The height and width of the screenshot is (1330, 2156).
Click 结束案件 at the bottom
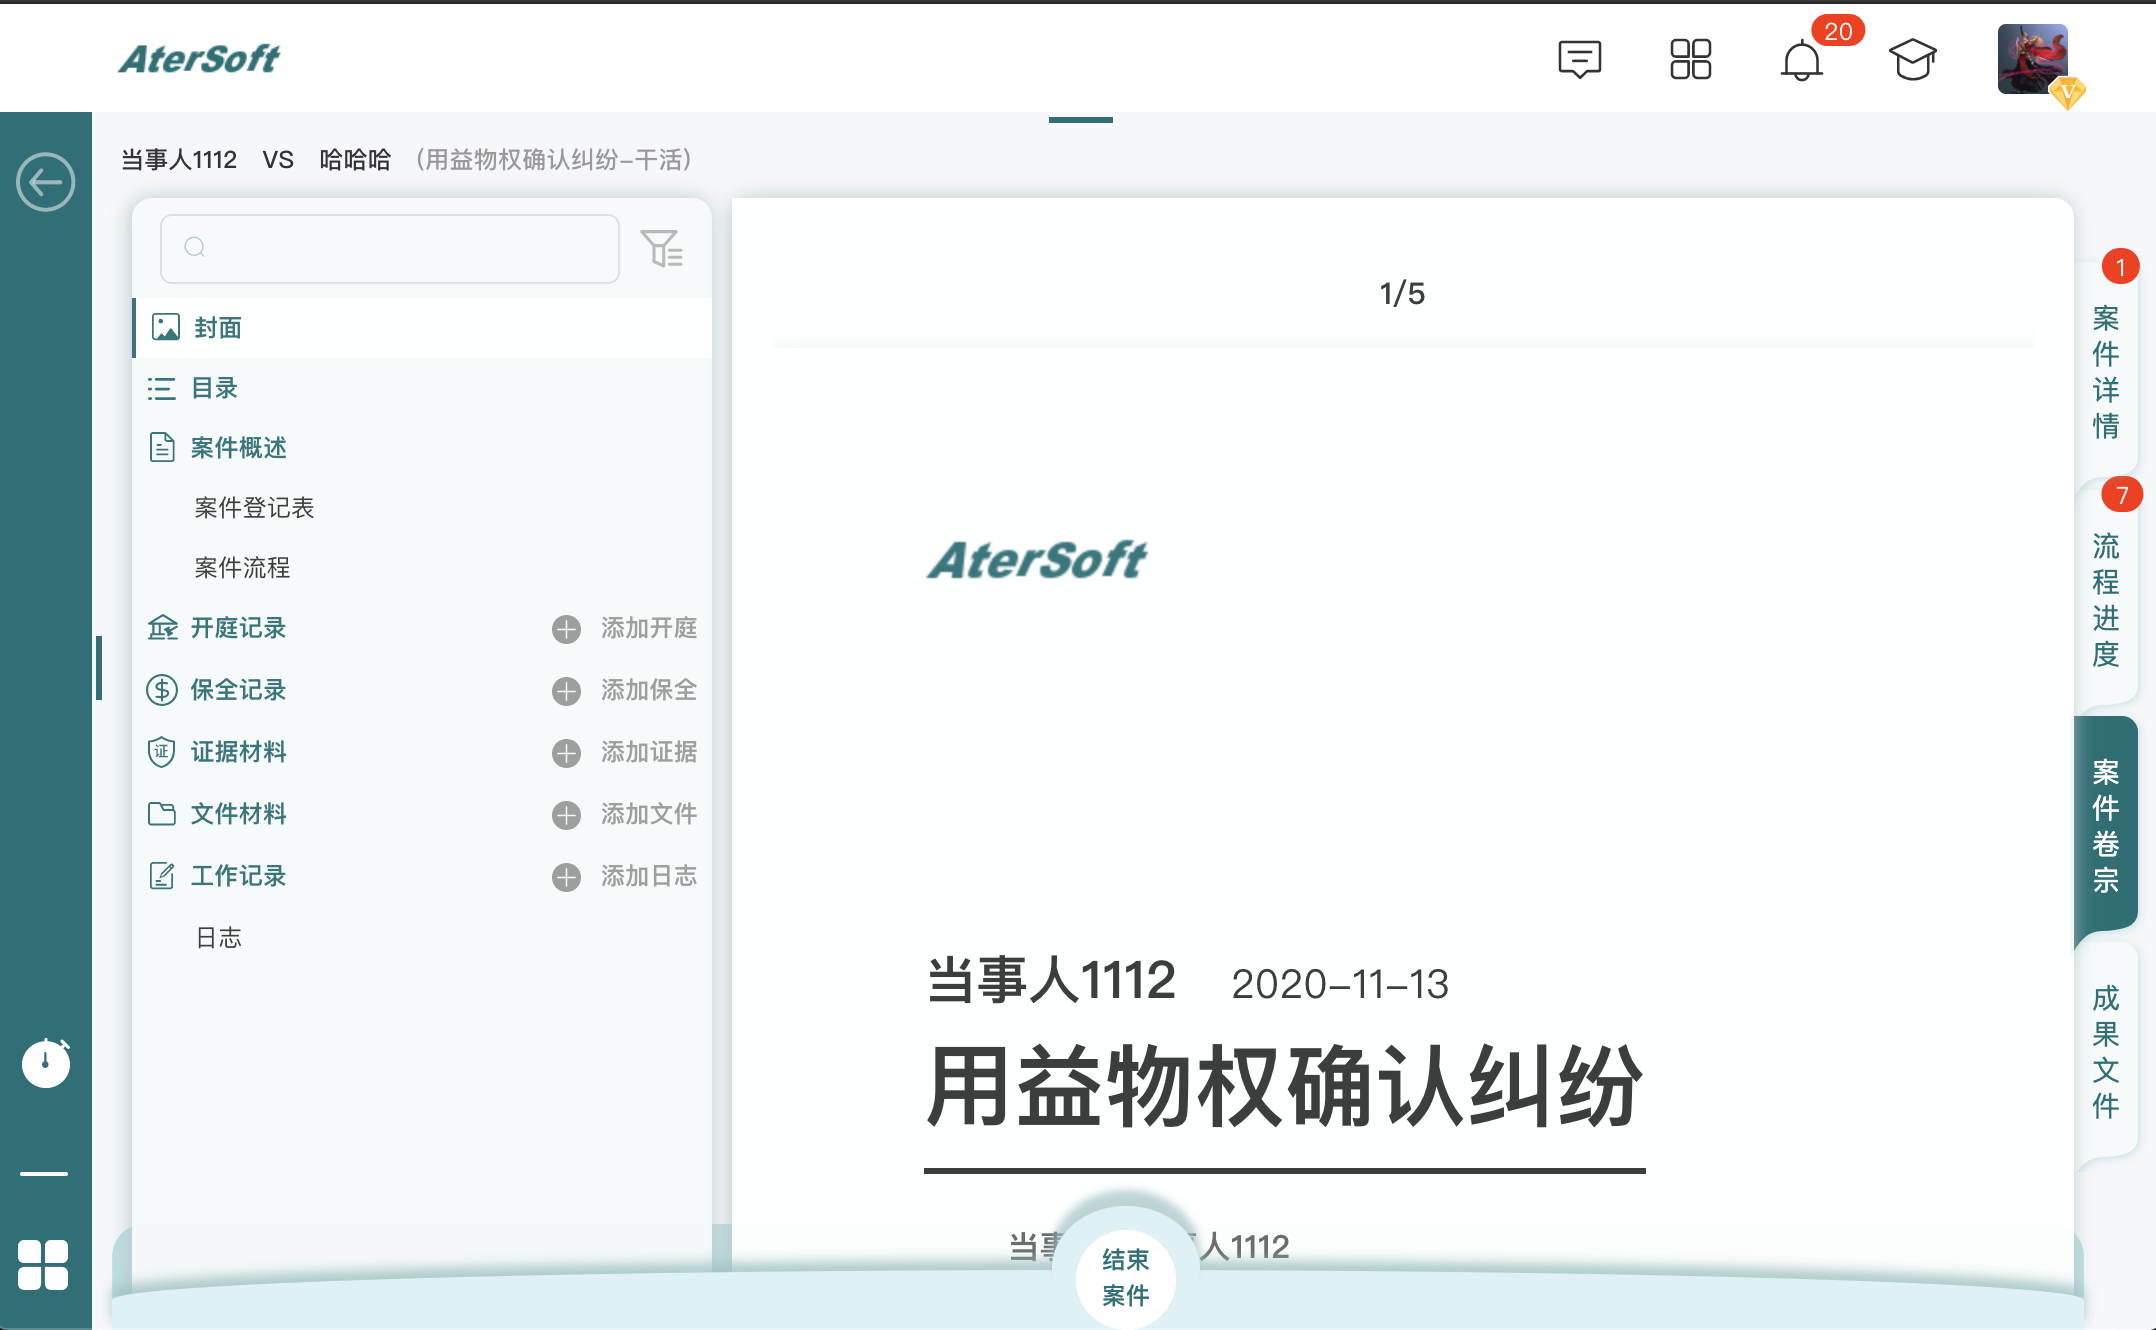(x=1124, y=1278)
